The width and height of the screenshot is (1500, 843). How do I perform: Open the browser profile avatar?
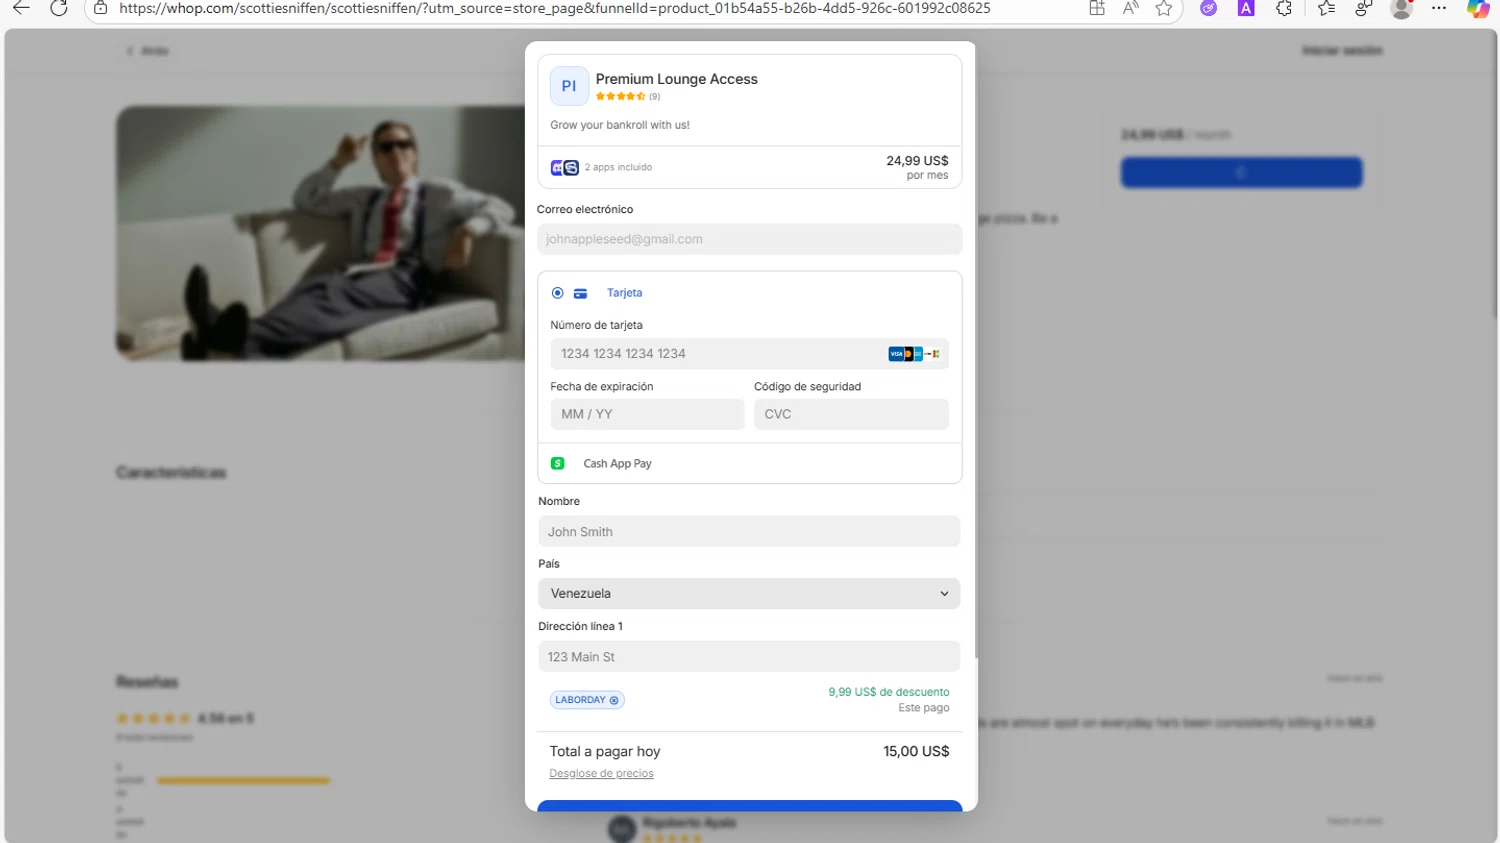tap(1402, 8)
